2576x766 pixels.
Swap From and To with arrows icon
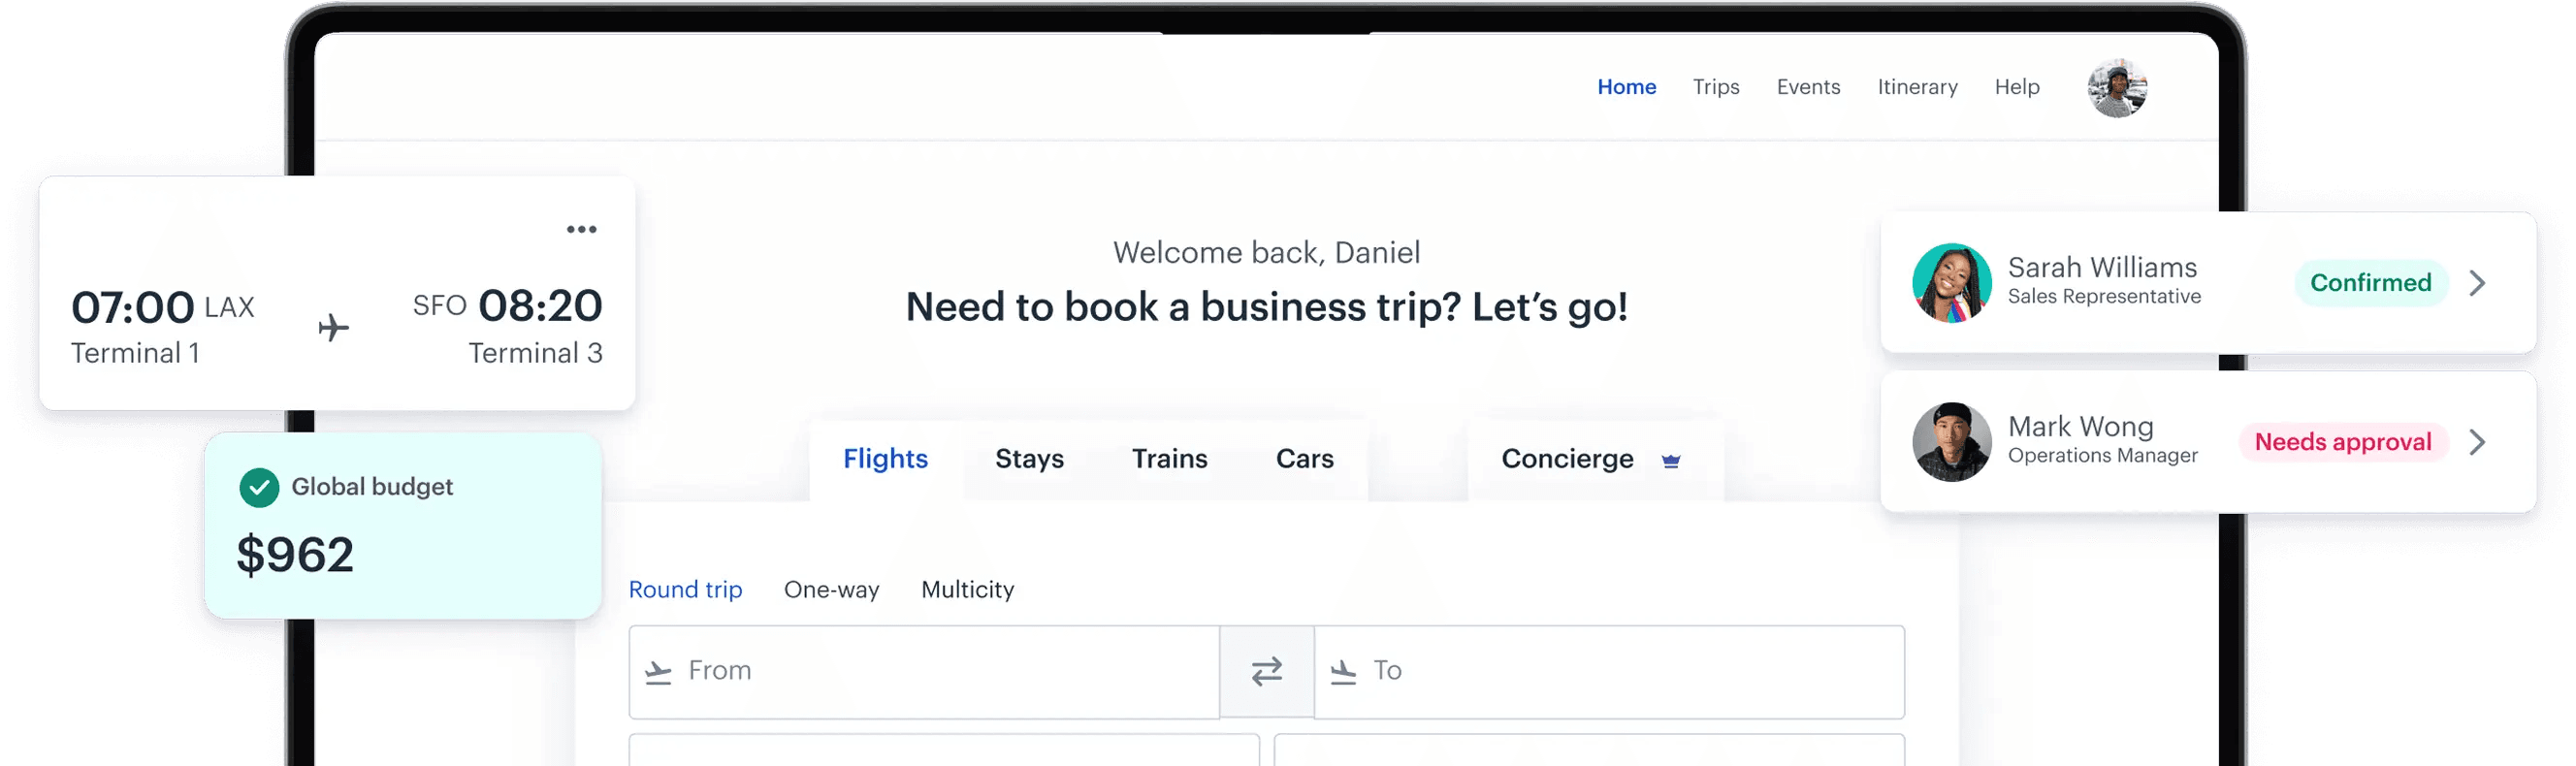pyautogui.click(x=1266, y=671)
